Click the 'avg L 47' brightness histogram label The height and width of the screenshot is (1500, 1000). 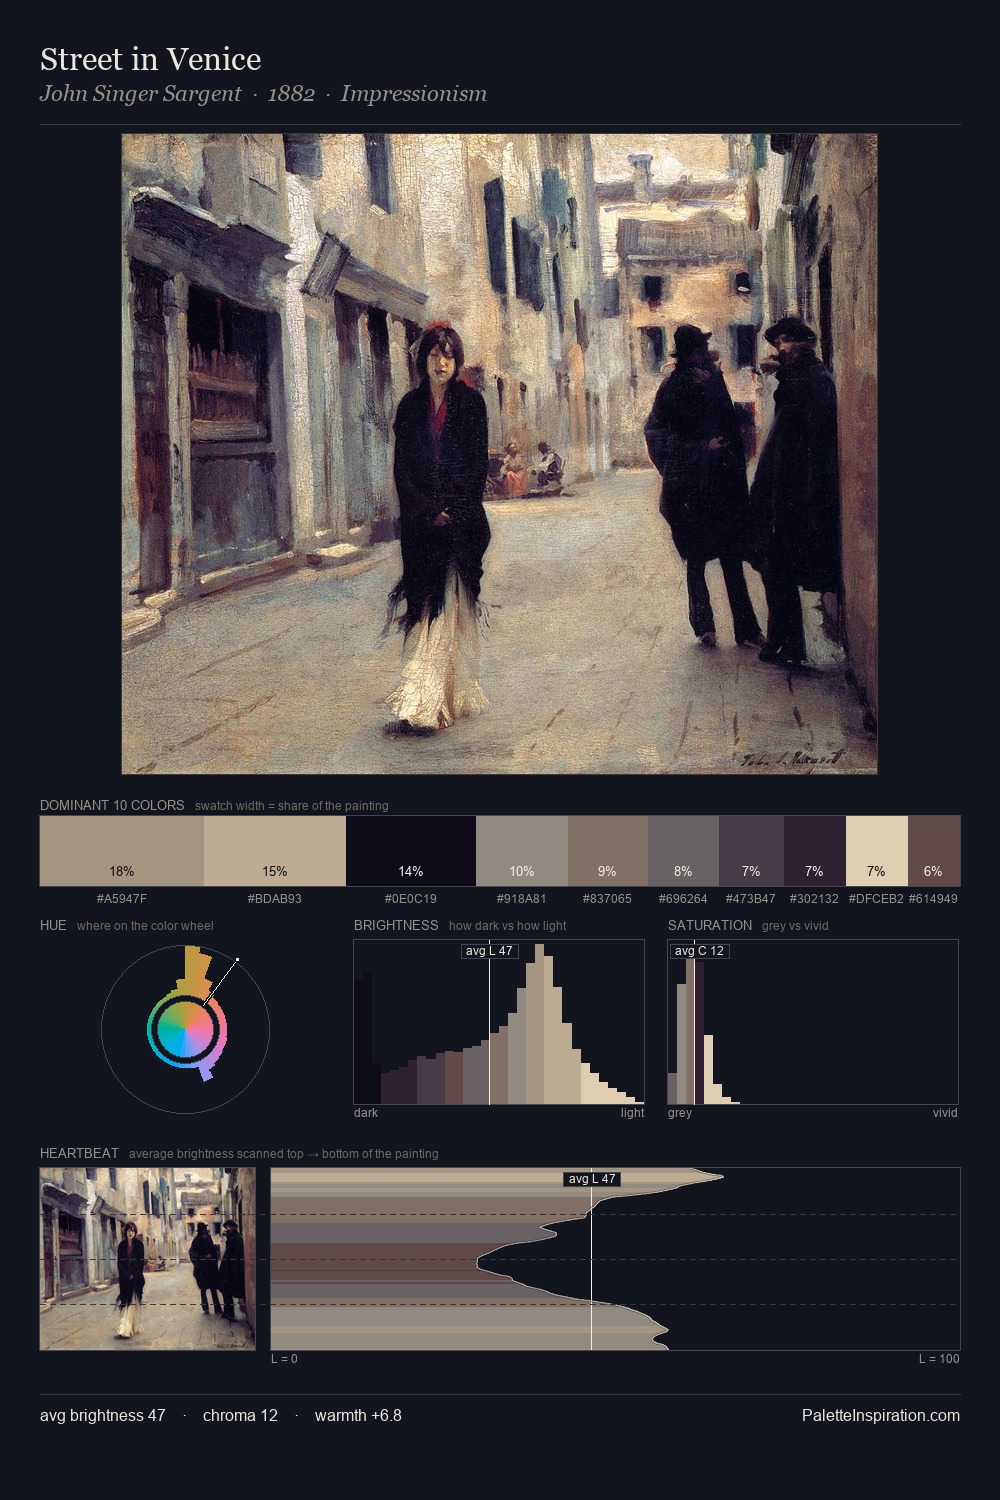coord(490,951)
